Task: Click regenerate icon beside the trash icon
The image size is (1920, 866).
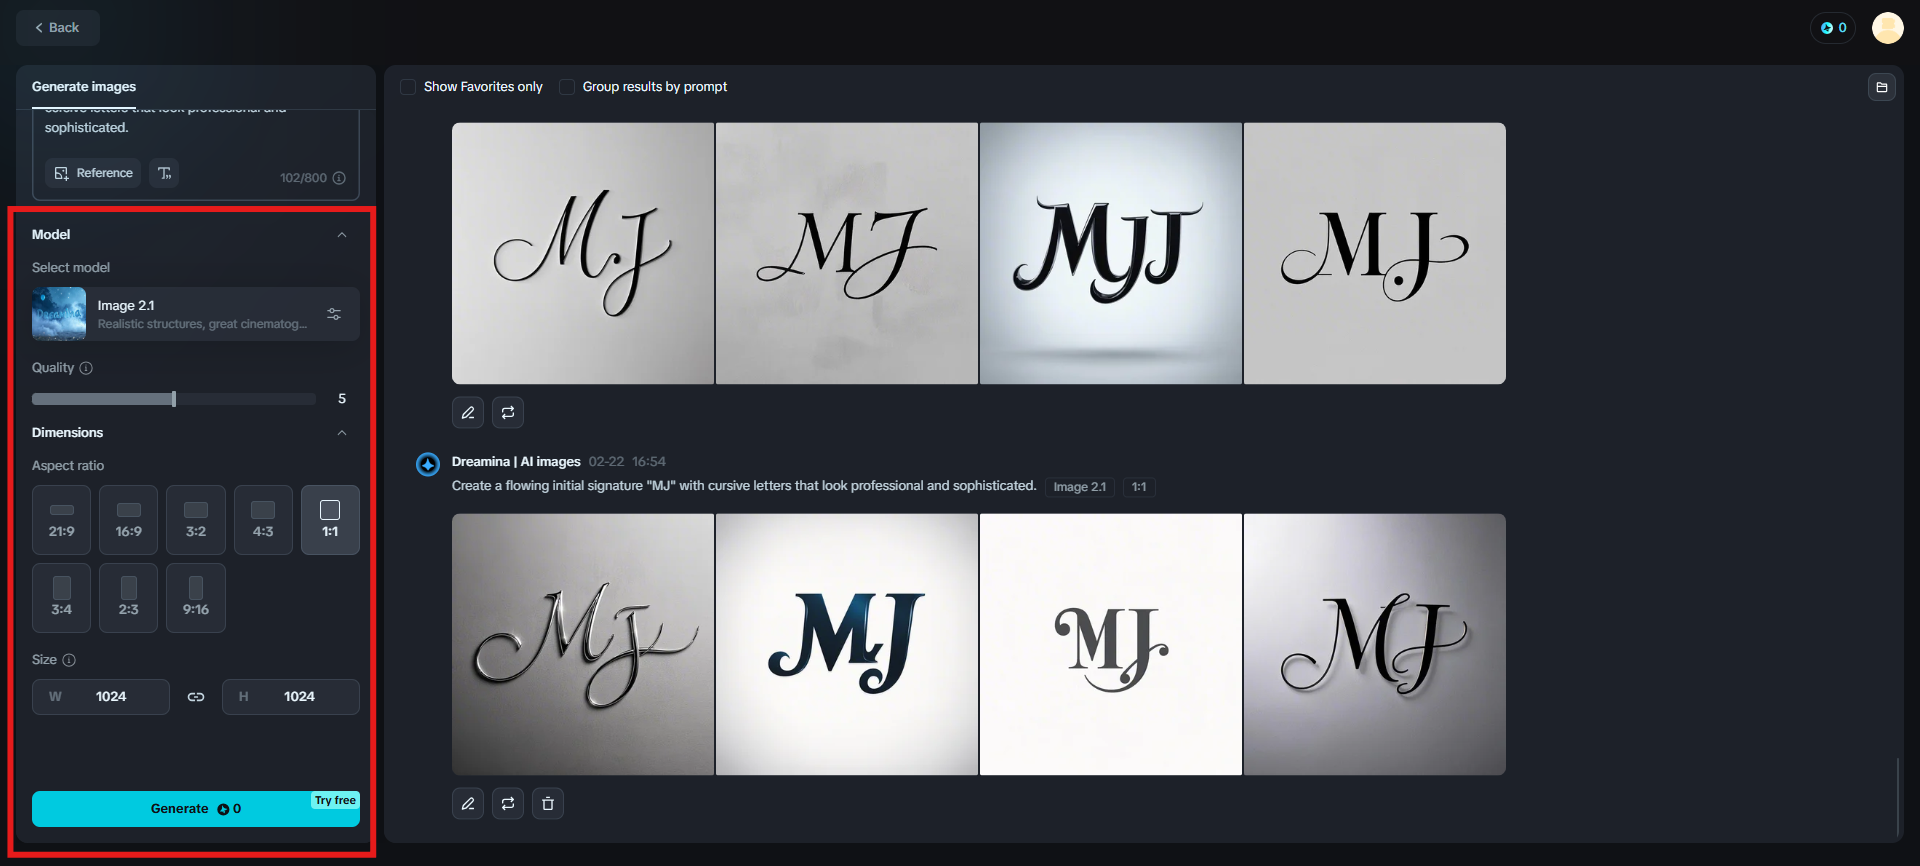Action: click(x=508, y=803)
